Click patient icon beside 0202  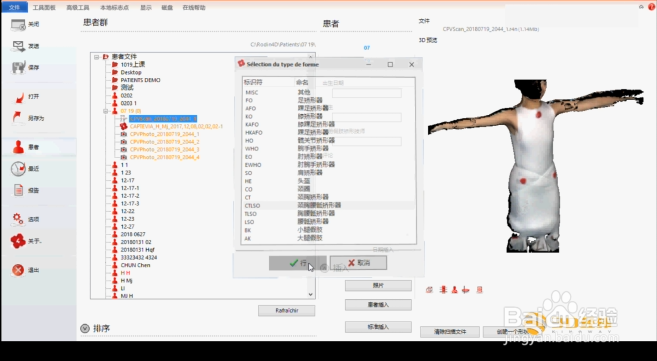point(115,95)
